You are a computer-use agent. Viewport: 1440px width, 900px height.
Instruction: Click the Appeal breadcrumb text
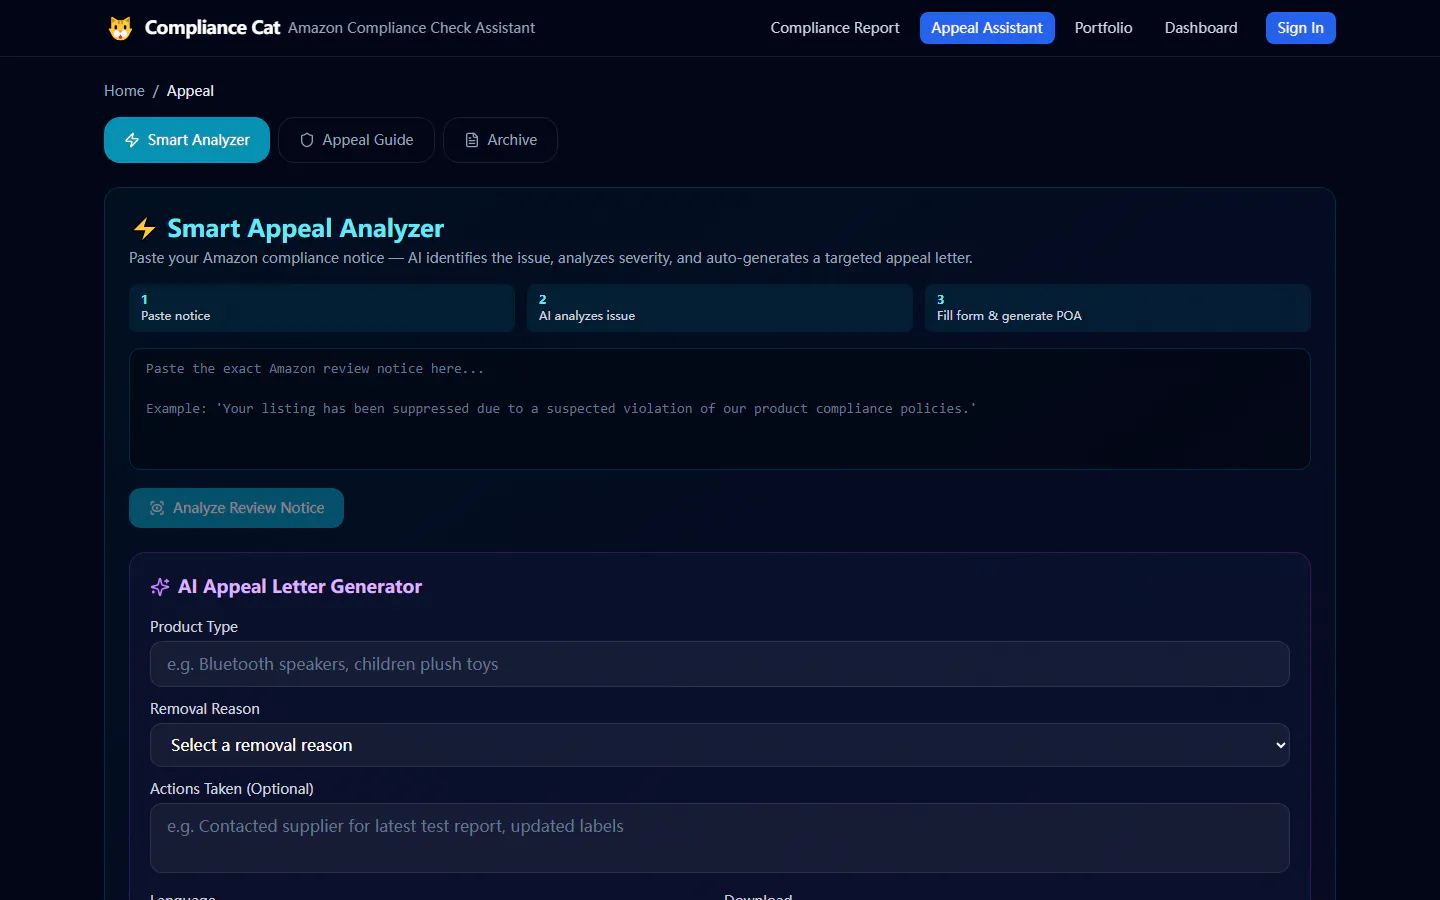click(x=190, y=91)
